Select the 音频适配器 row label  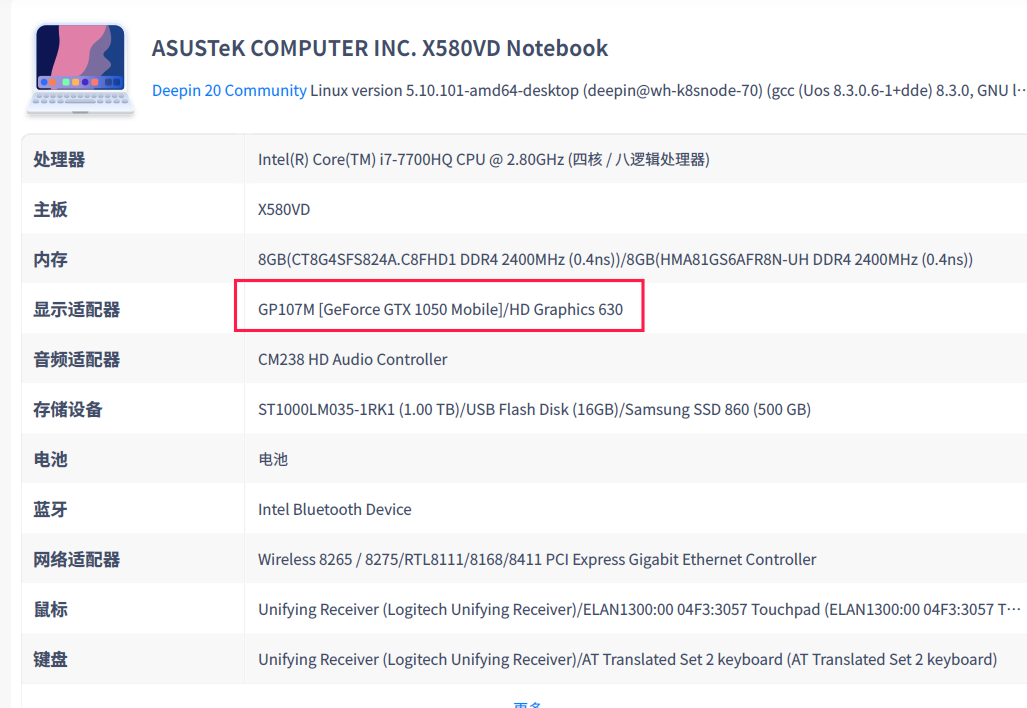tap(77, 359)
